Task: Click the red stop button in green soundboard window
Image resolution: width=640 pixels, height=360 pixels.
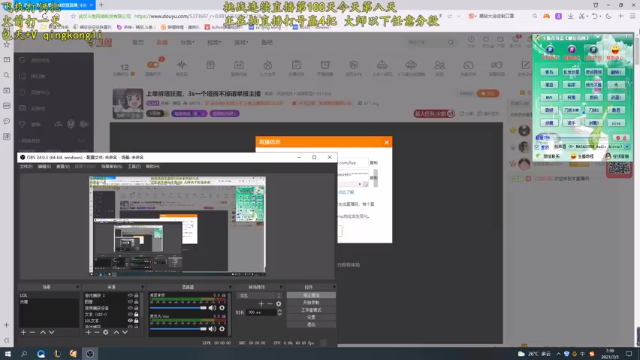Action: point(621,138)
